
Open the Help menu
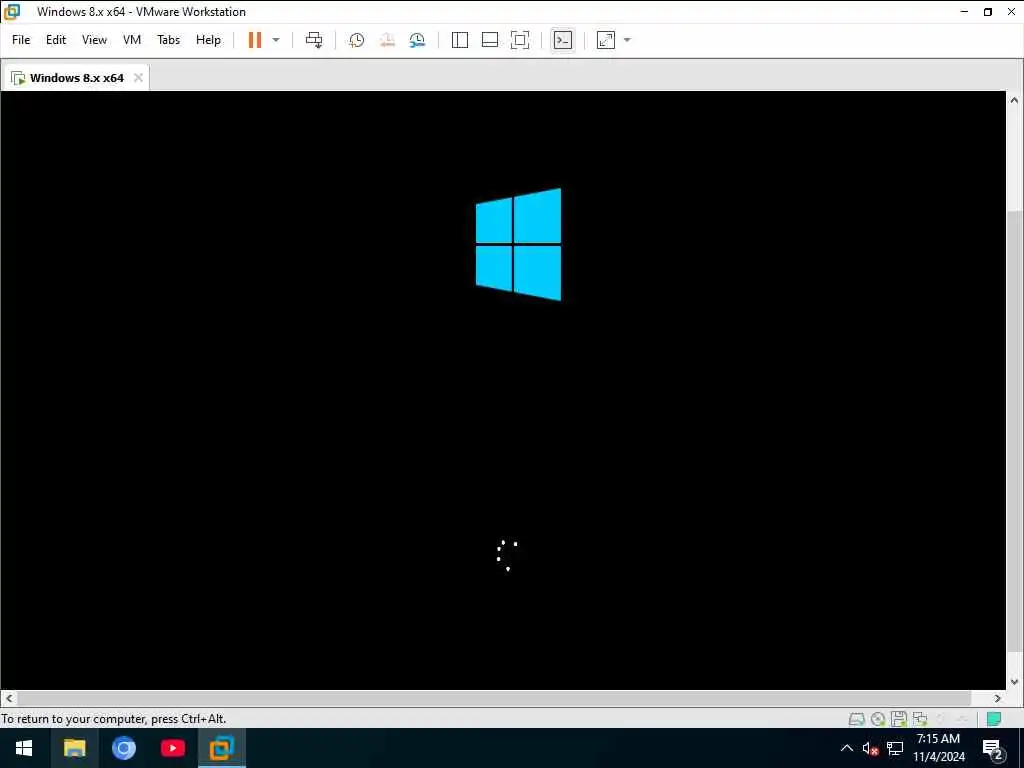pyautogui.click(x=208, y=40)
